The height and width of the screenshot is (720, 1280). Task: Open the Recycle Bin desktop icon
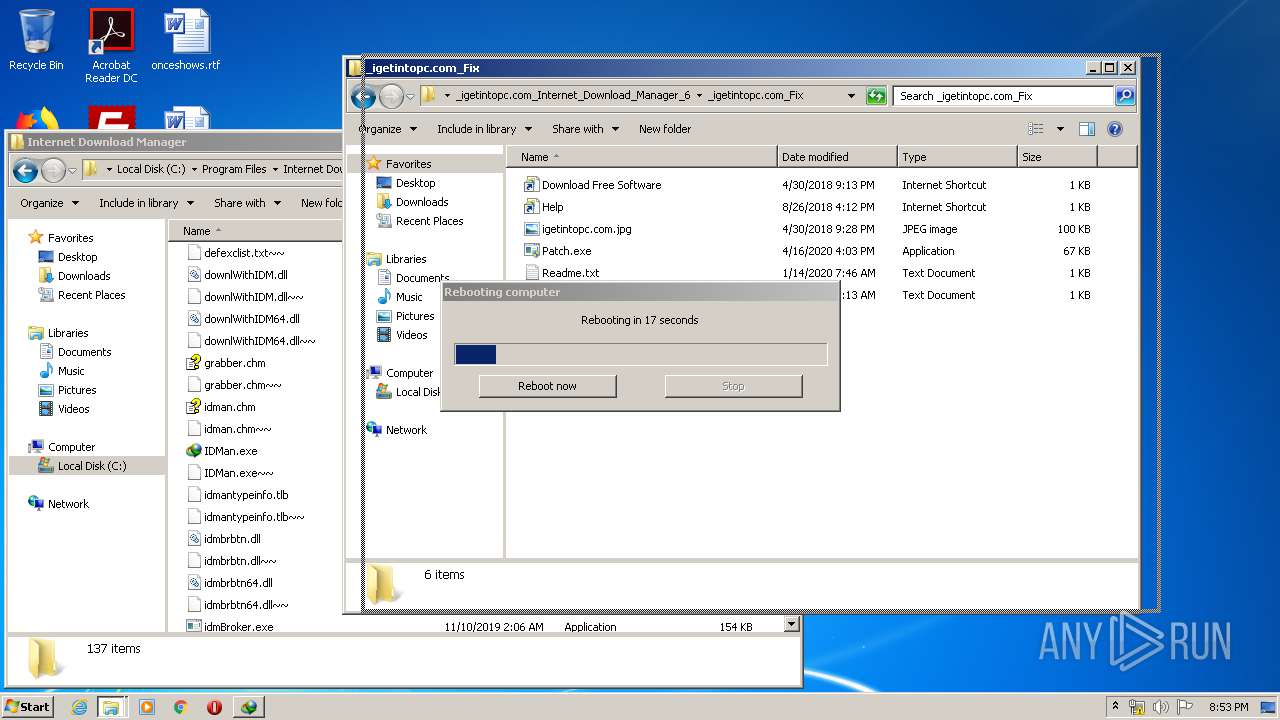pos(36,40)
